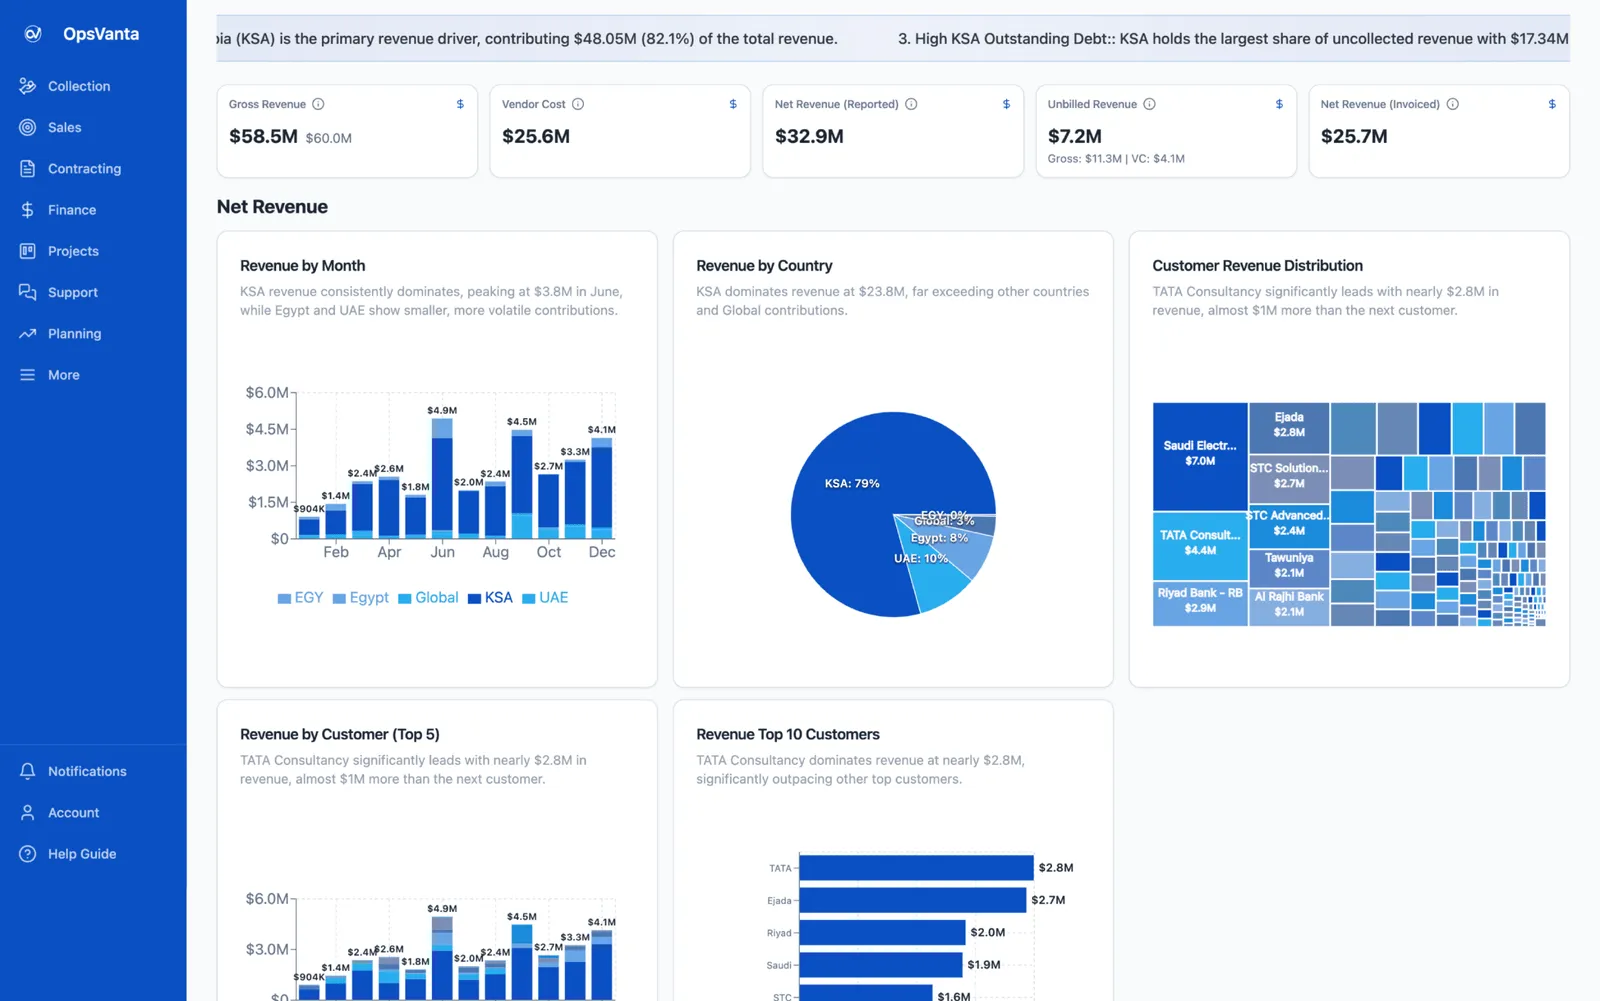Click the More hamburger icon
Image resolution: width=1600 pixels, height=1001 pixels.
pos(28,375)
